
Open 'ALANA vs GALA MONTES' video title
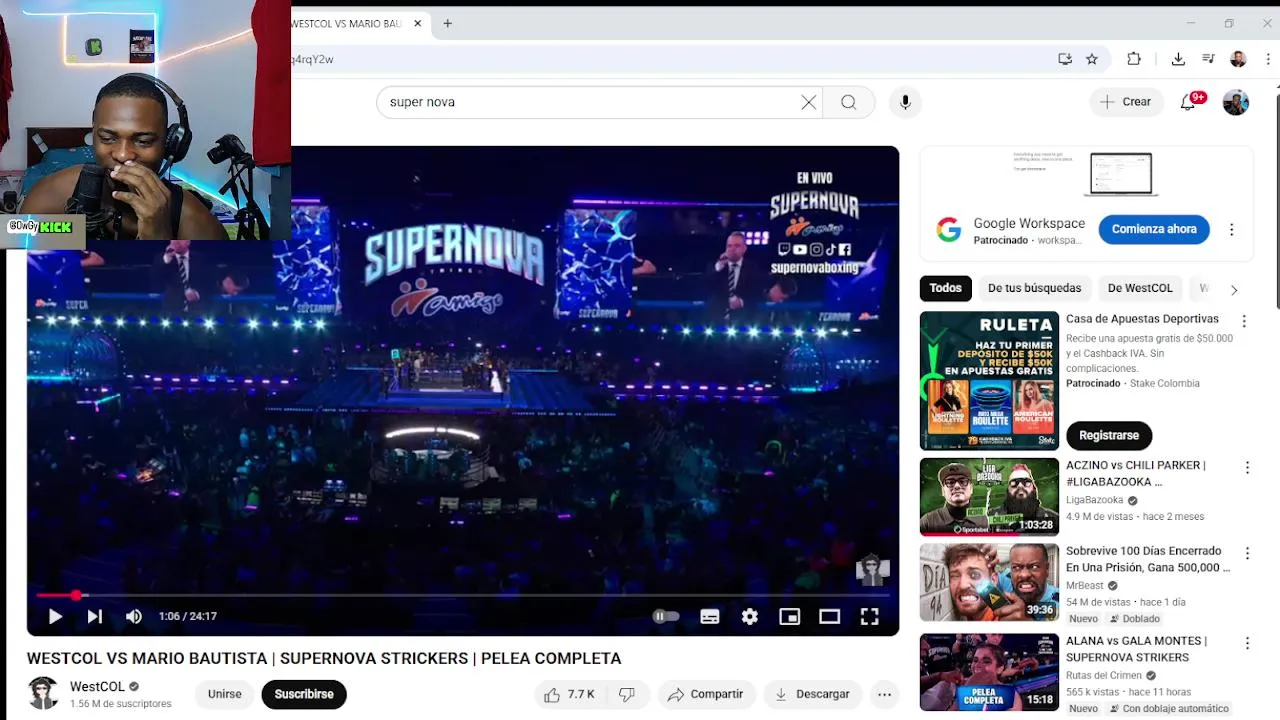(1137, 649)
